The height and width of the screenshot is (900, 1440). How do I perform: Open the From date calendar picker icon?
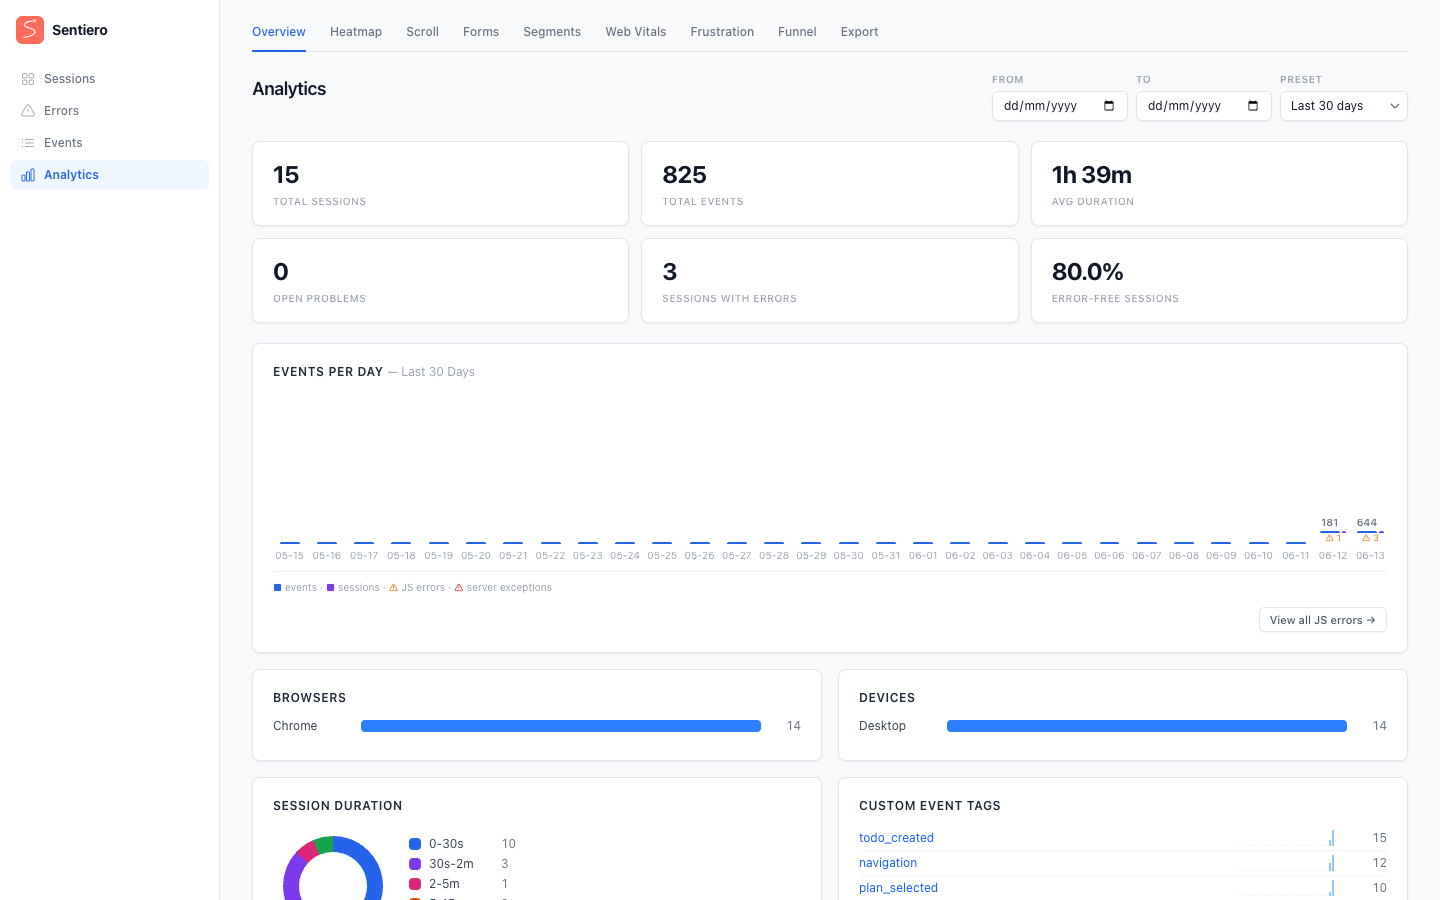pos(1109,106)
